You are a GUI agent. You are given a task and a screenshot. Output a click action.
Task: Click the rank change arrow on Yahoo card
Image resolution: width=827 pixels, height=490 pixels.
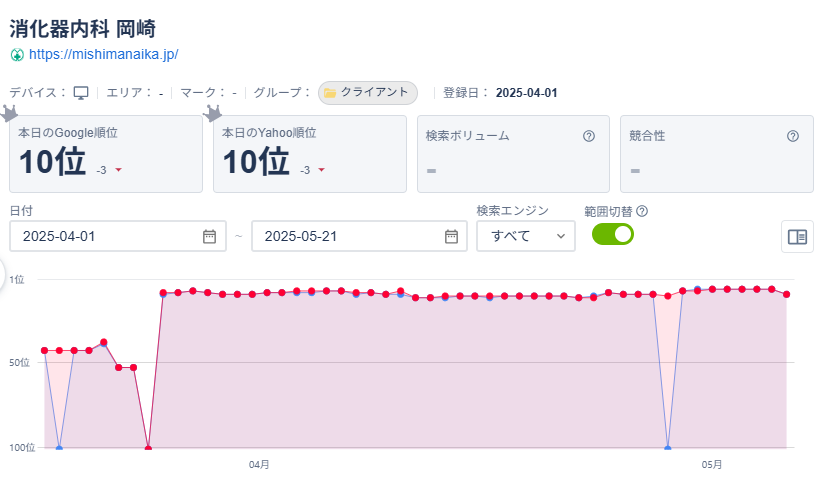click(x=322, y=170)
